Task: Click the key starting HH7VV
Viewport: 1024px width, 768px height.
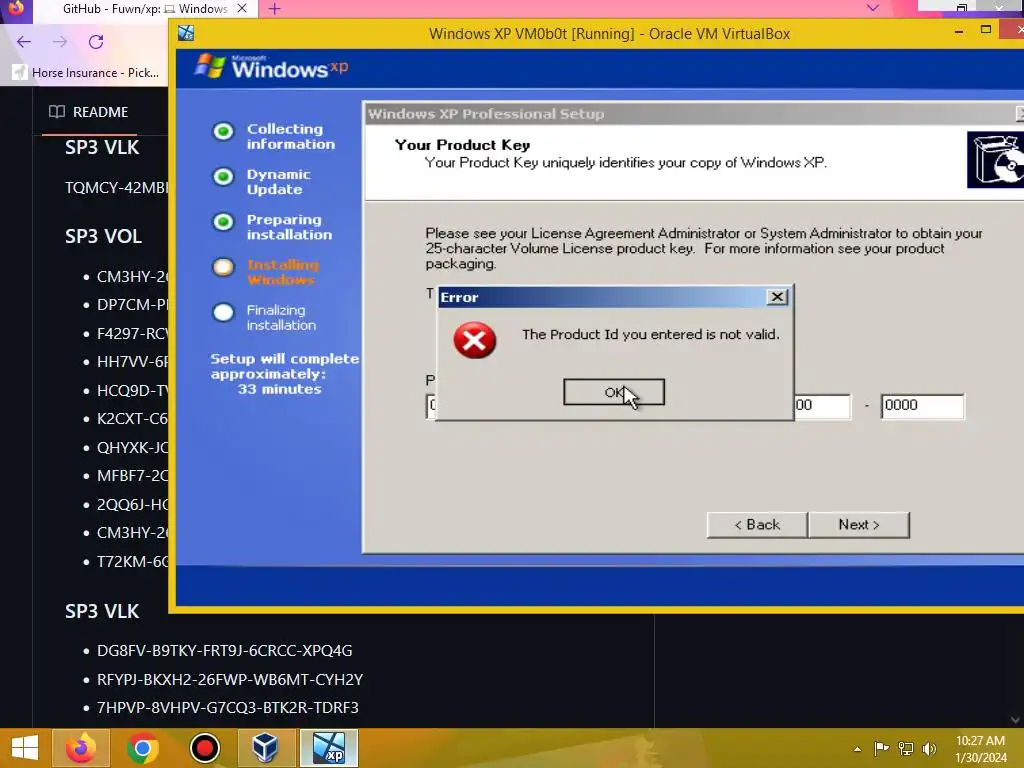Action: tap(133, 362)
